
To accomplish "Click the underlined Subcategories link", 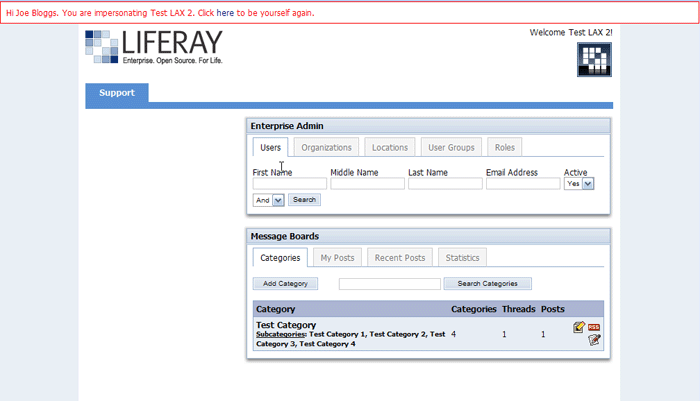I will (x=281, y=334).
